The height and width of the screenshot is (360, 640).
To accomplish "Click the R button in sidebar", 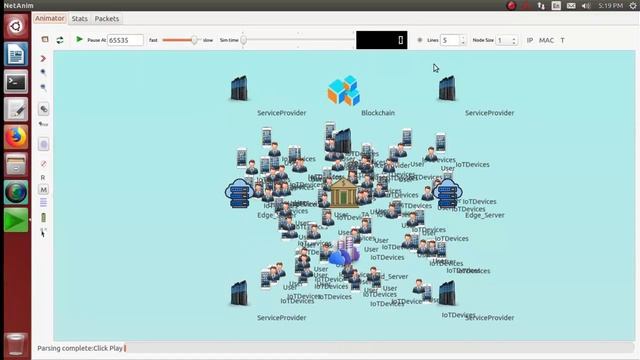I will [x=43, y=178].
